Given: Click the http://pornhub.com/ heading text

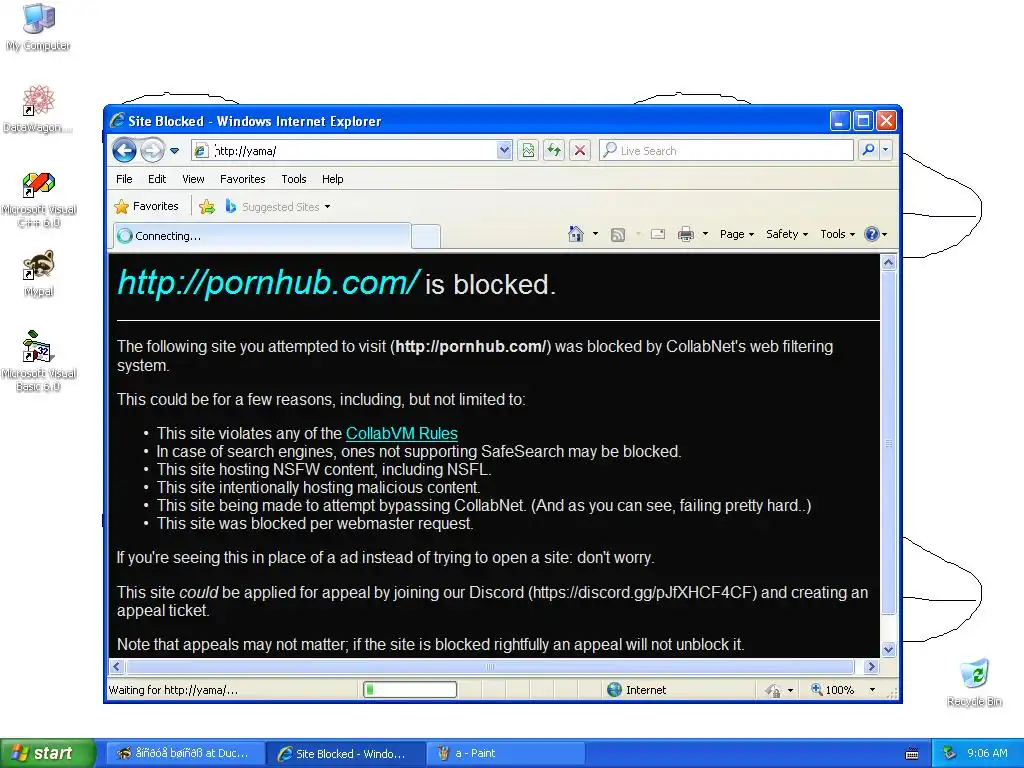Looking at the screenshot, I should coord(268,283).
